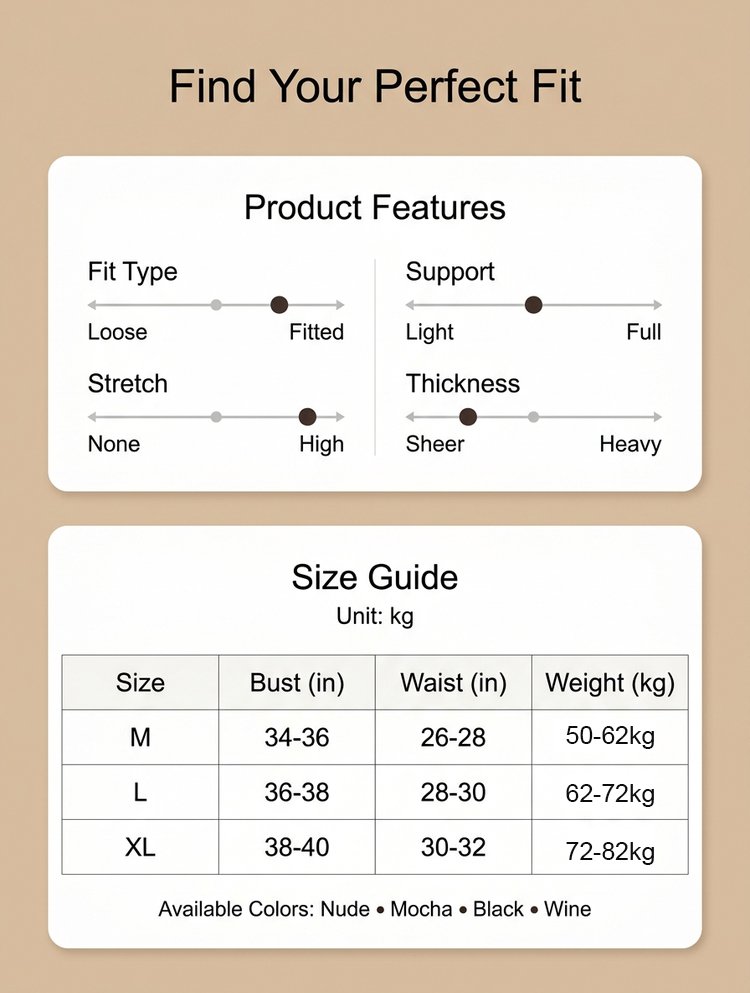Click the Thickness slider's dark handle

[467, 417]
